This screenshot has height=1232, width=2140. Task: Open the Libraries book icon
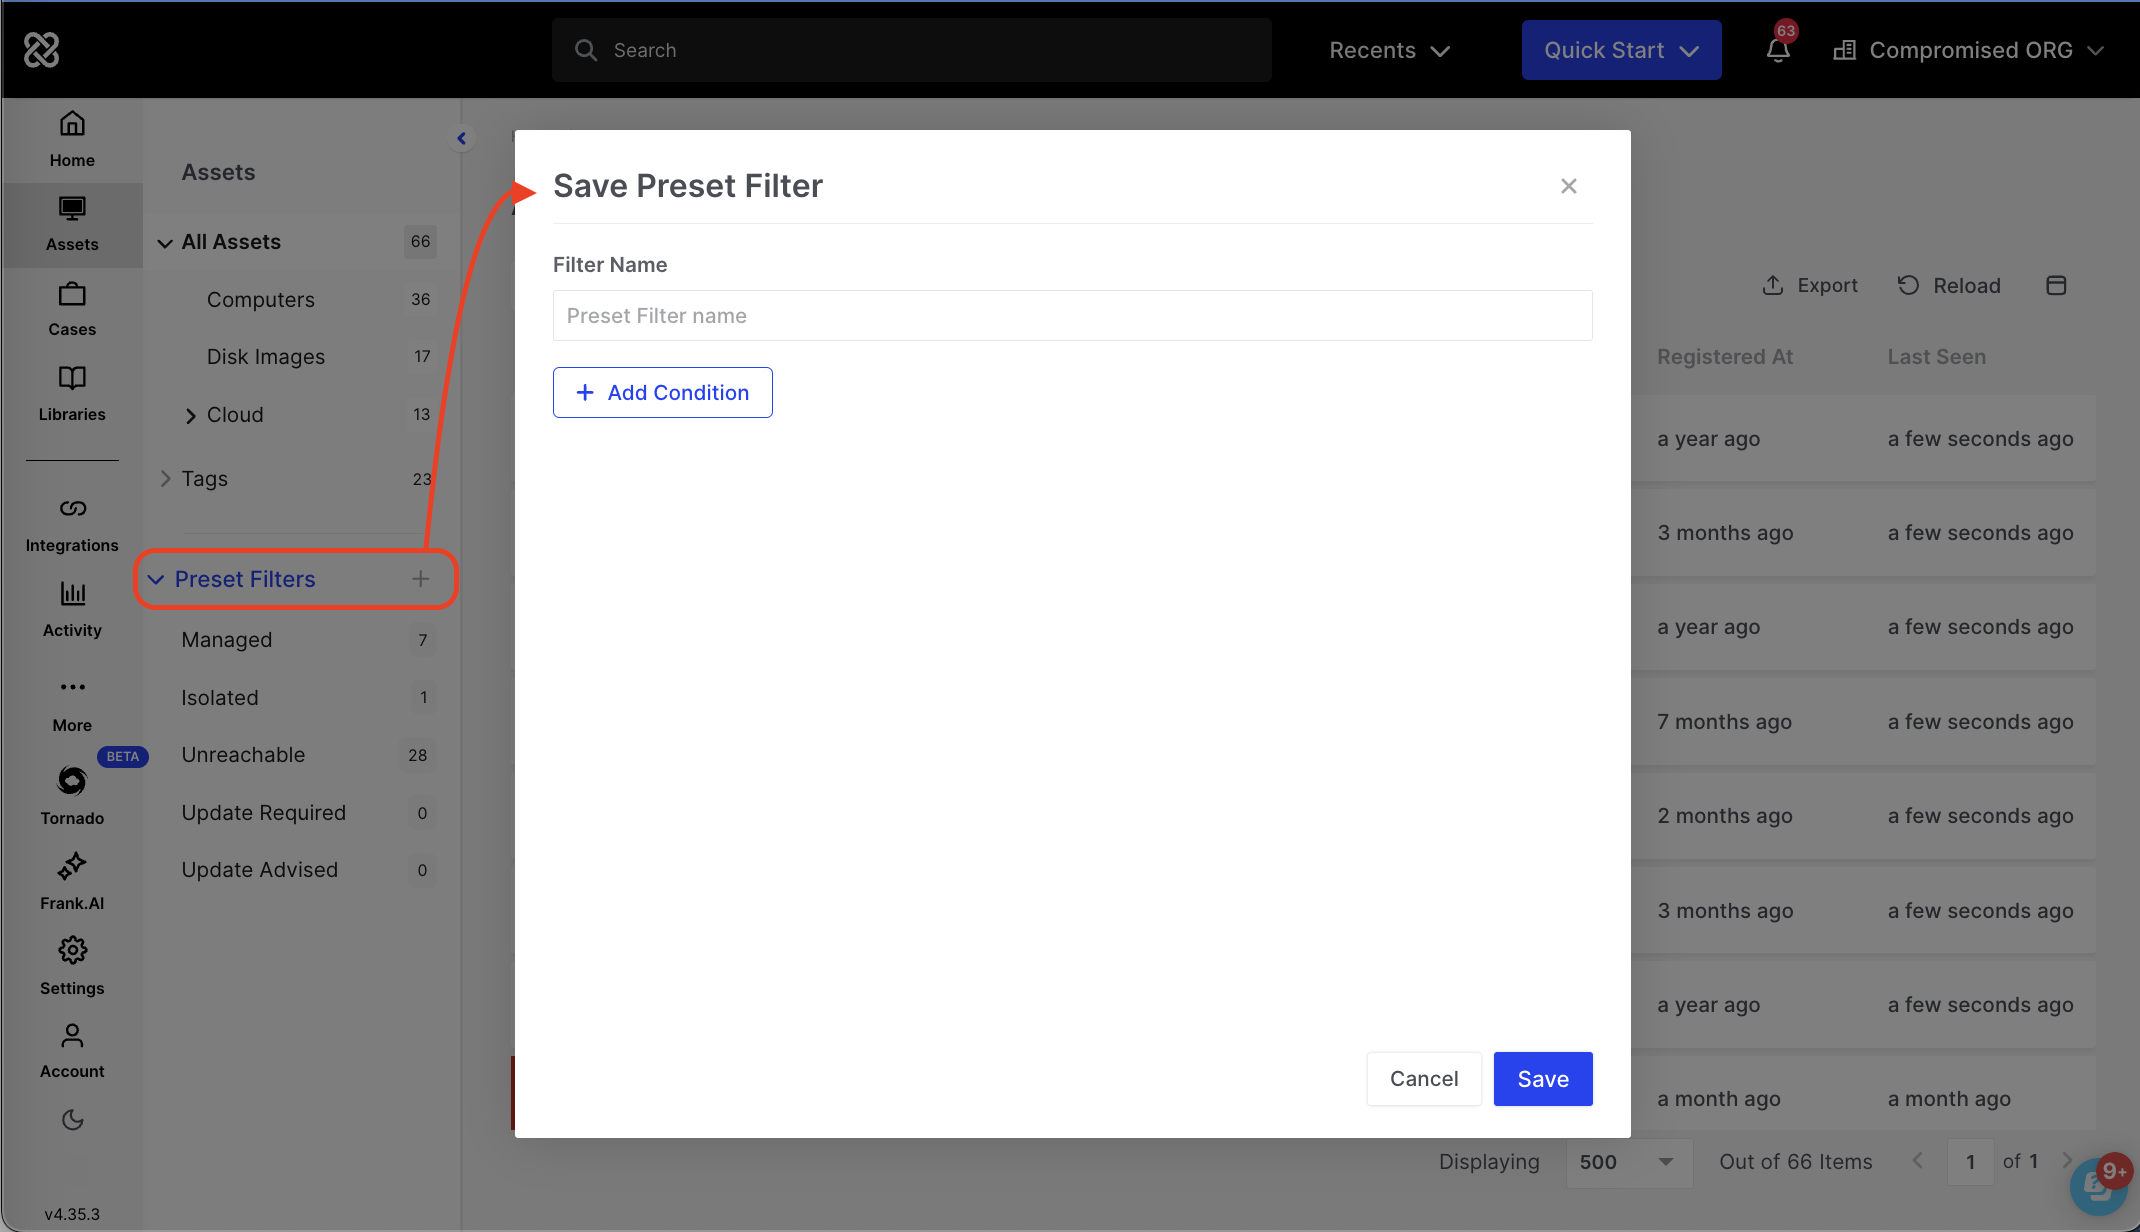coord(72,379)
